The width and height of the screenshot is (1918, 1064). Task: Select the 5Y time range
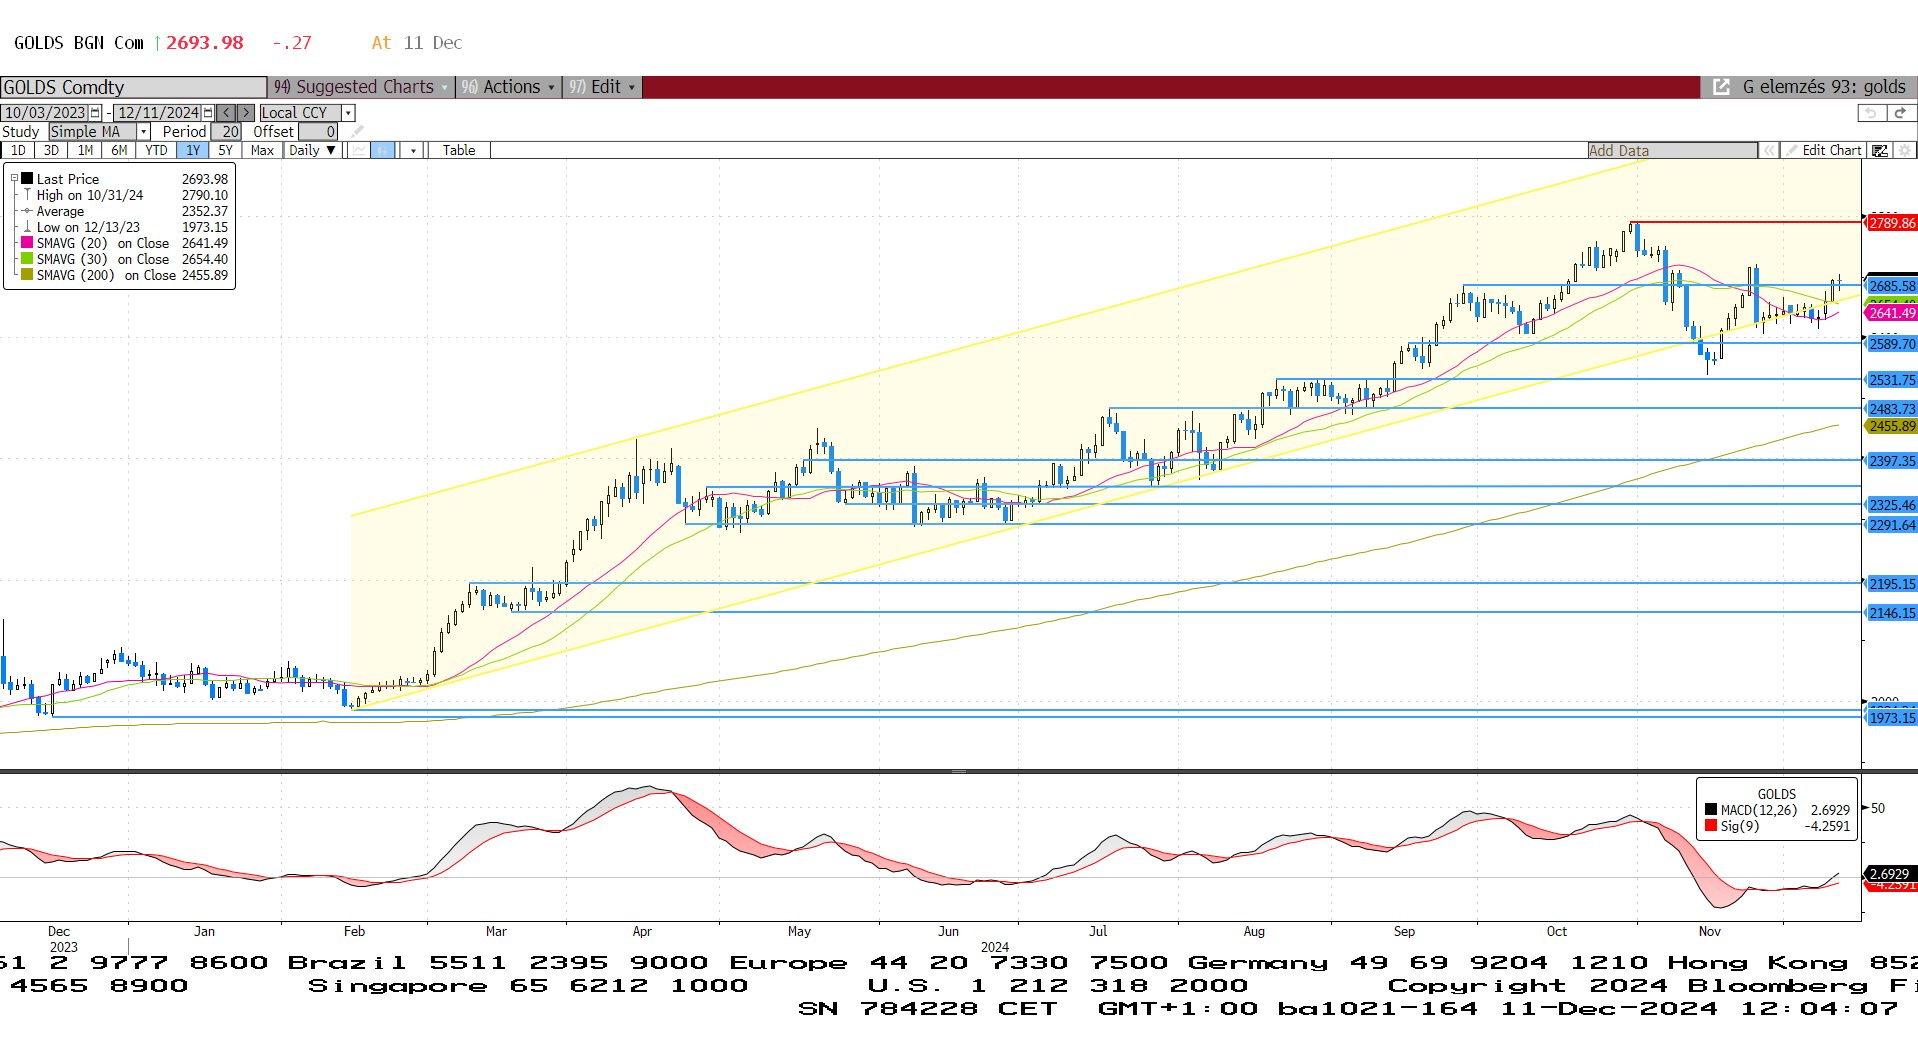[225, 150]
